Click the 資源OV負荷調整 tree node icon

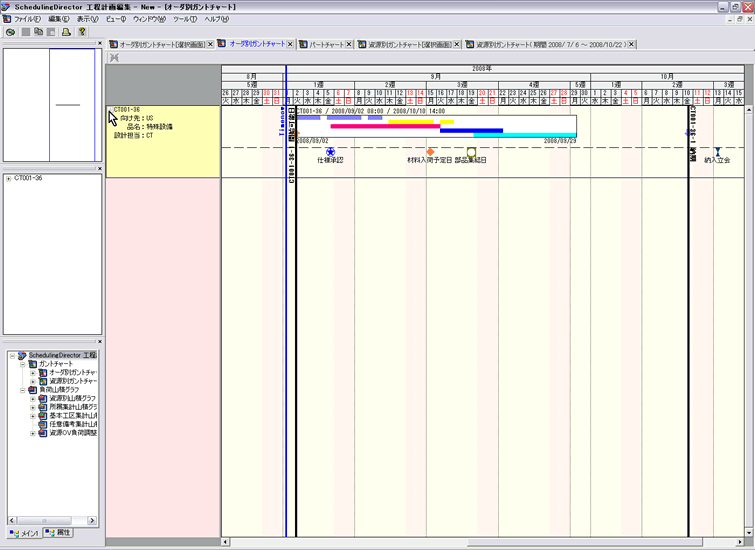coord(43,433)
